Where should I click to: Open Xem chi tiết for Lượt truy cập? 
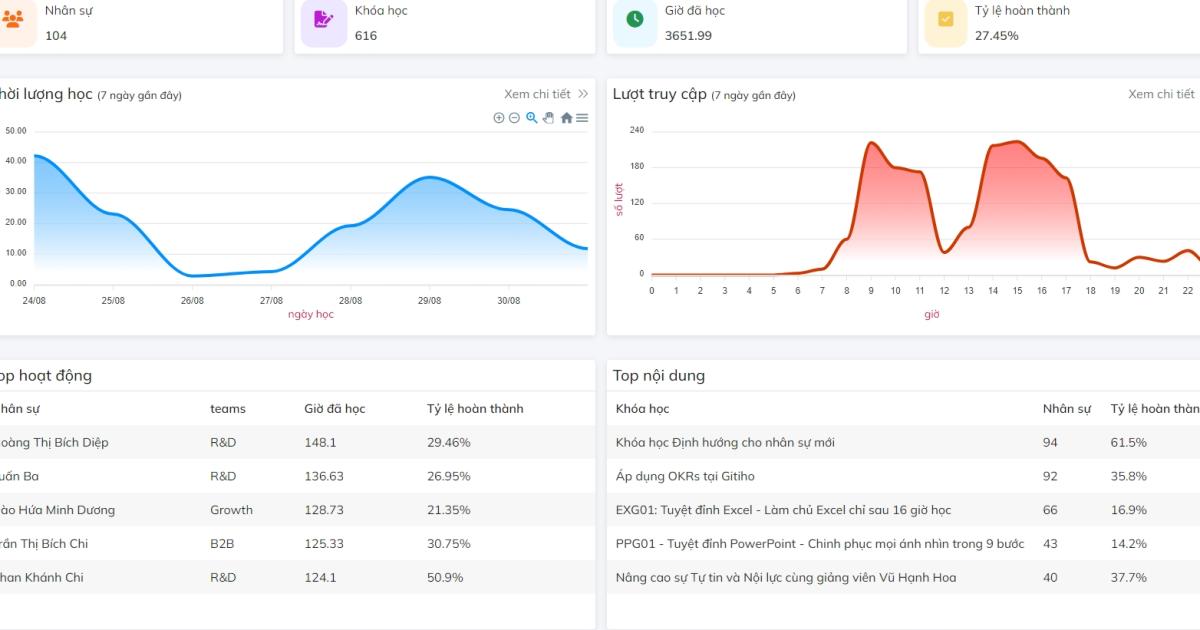tap(1161, 94)
